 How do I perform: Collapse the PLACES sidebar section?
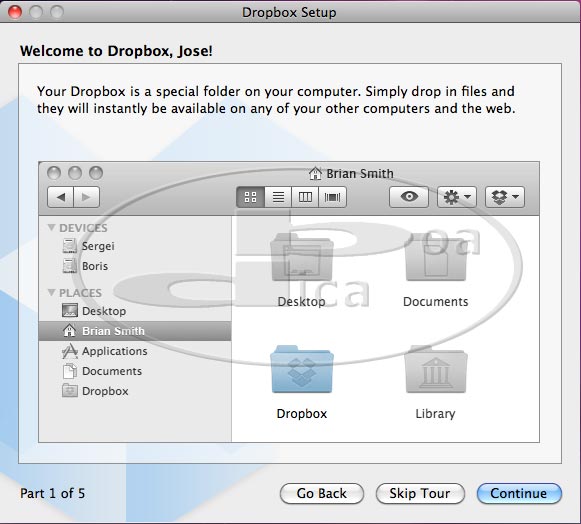pyautogui.click(x=52, y=292)
